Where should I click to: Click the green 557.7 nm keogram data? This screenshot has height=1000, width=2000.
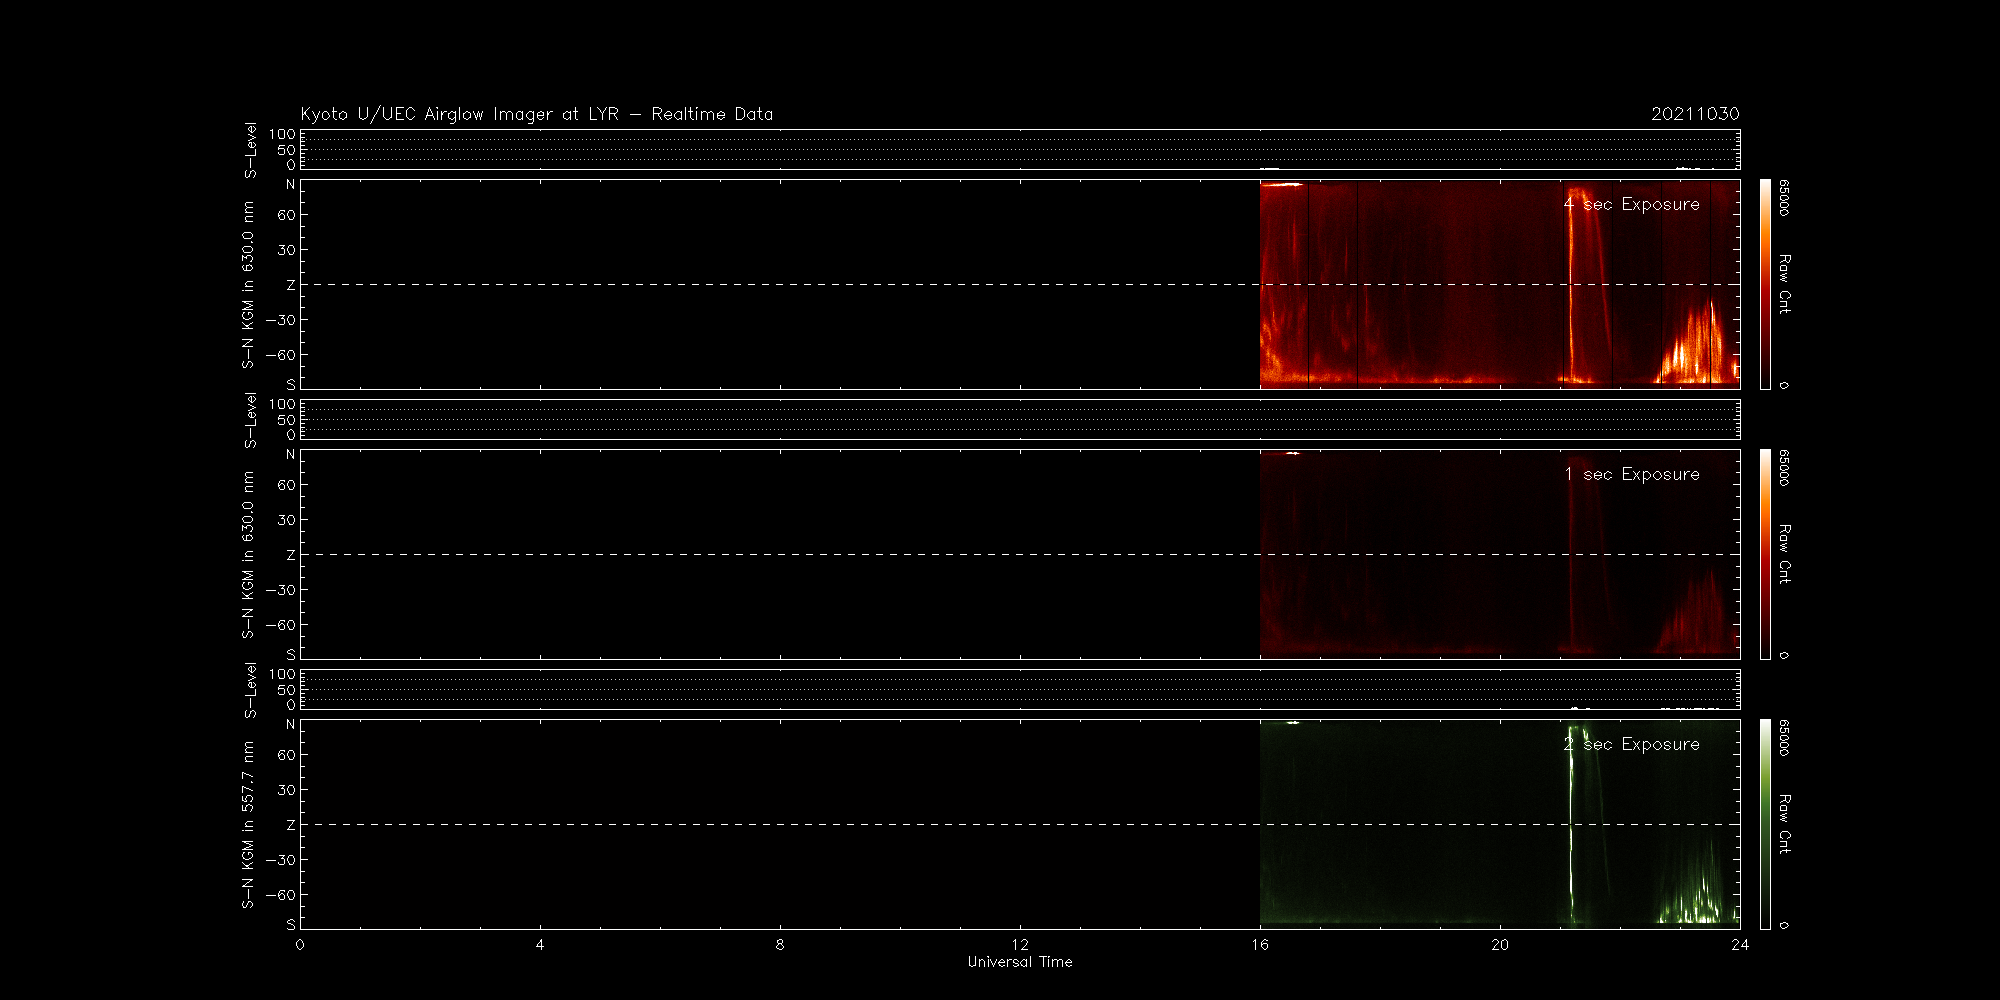point(1500,825)
